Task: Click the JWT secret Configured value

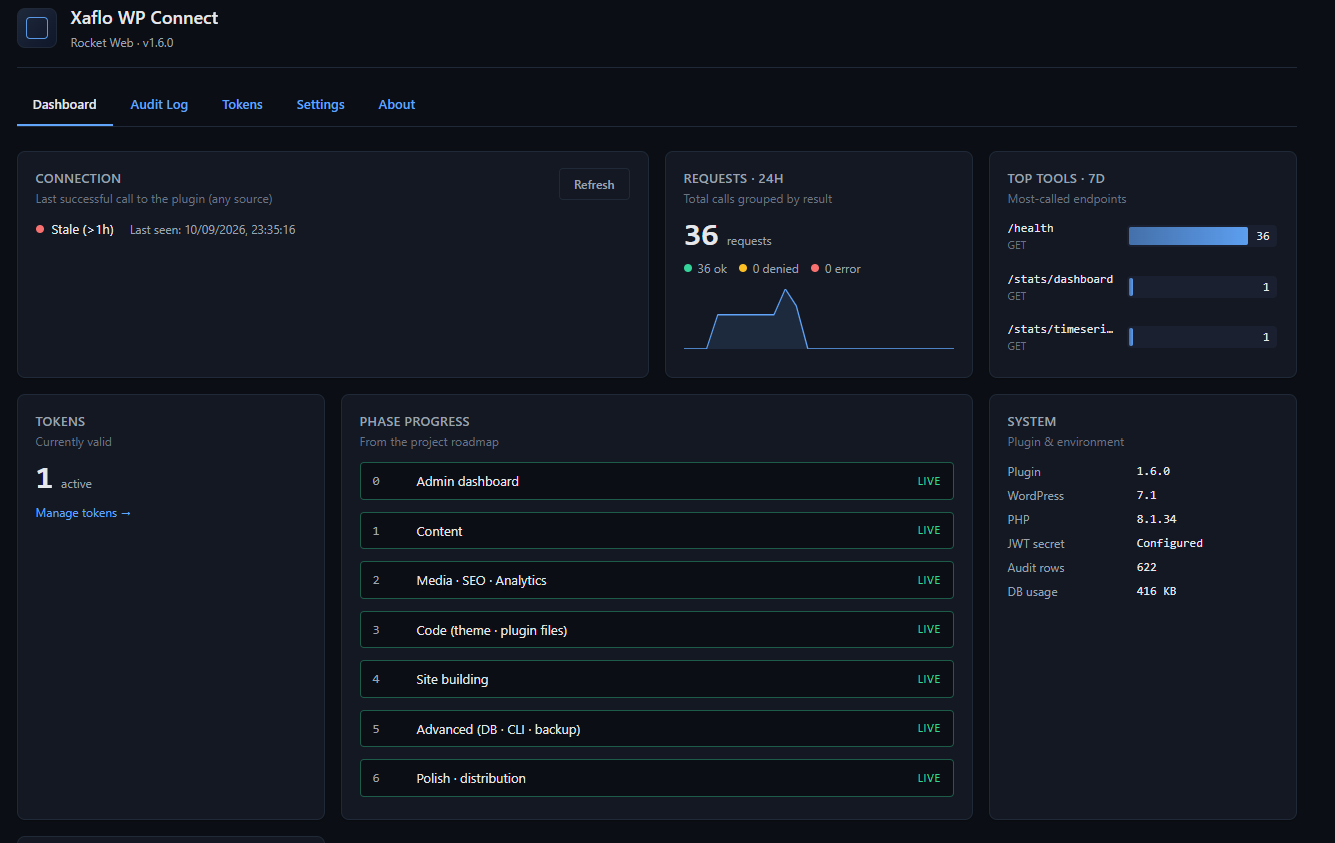Action: (1170, 543)
